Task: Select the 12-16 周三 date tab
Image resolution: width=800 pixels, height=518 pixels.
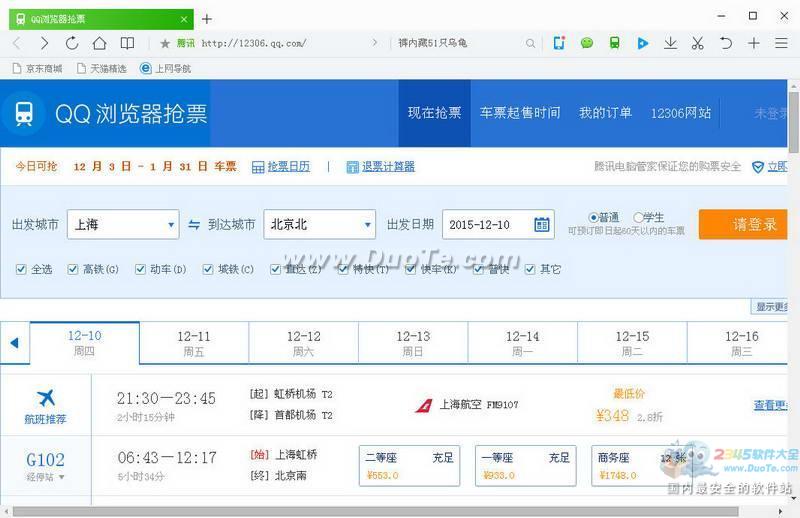Action: click(738, 343)
